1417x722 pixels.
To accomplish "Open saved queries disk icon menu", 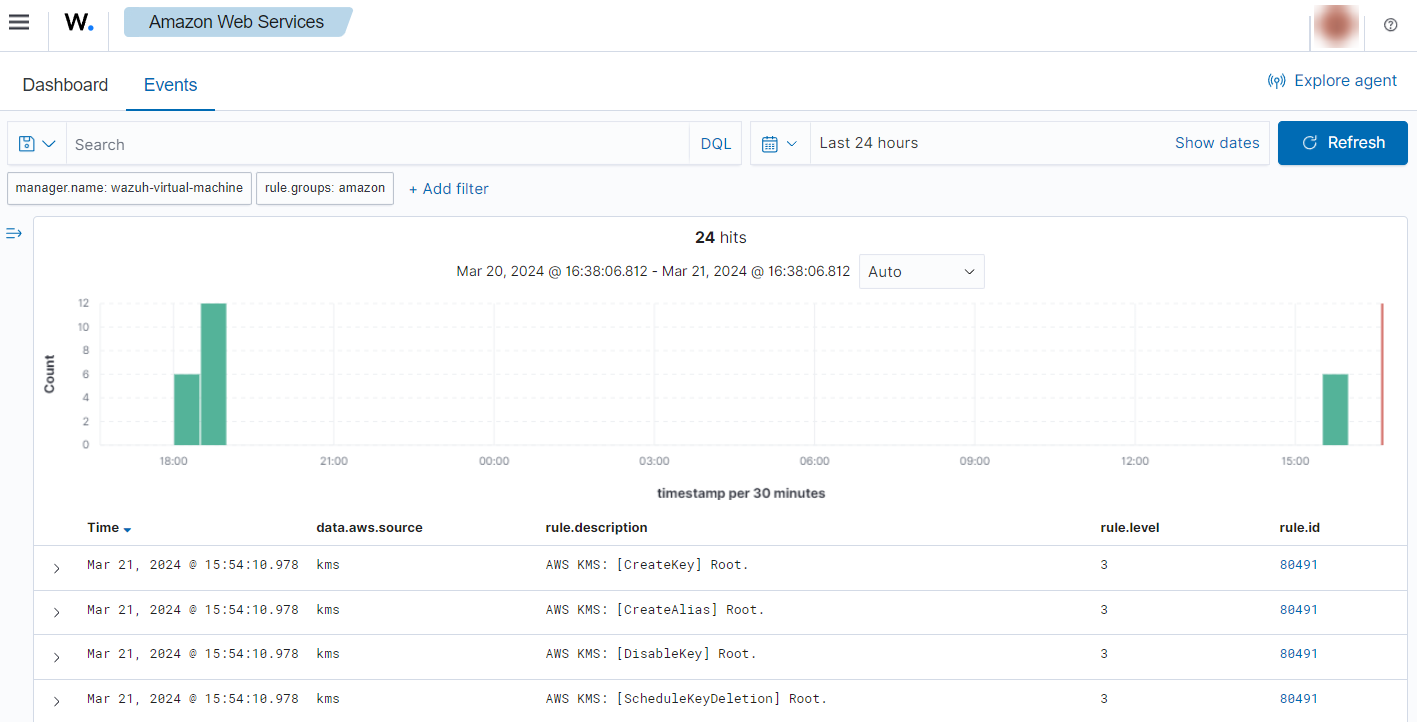I will (37, 144).
